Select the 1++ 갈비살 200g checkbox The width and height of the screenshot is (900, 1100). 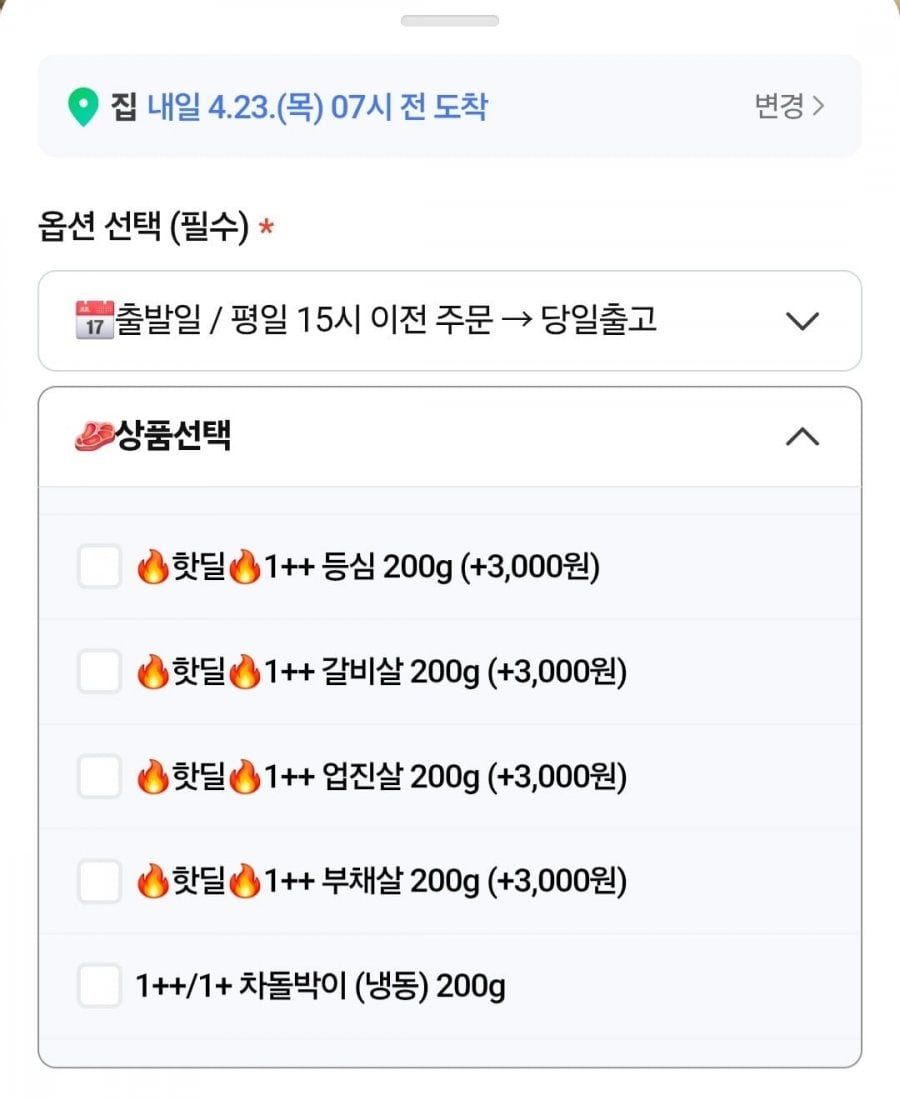99,673
